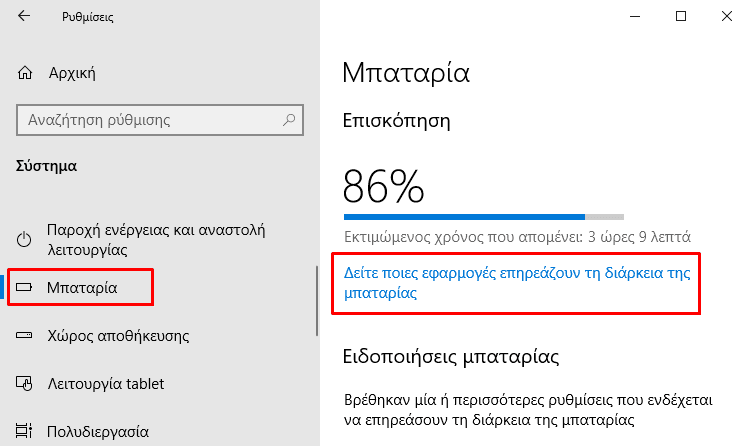Open Πολυδιεργασία settings page
The height and width of the screenshot is (446, 750).
pyautogui.click(x=98, y=432)
